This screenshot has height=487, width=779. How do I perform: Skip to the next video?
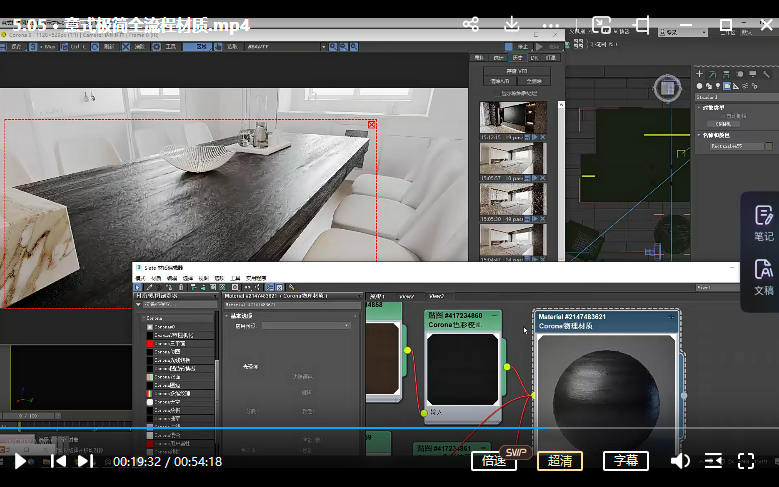point(85,461)
